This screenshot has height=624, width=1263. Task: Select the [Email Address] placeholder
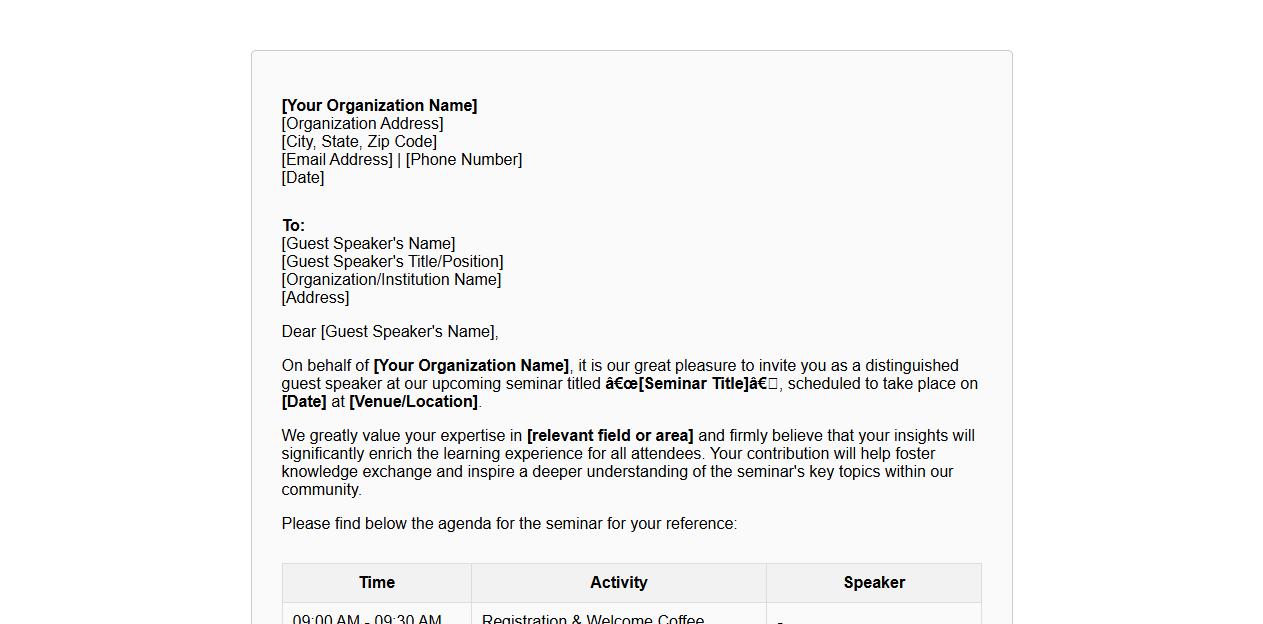337,160
